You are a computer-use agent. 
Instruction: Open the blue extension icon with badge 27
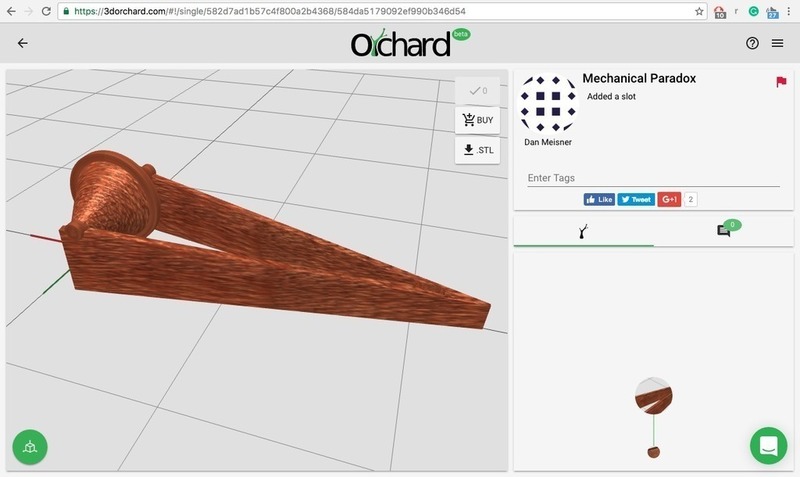pos(772,12)
